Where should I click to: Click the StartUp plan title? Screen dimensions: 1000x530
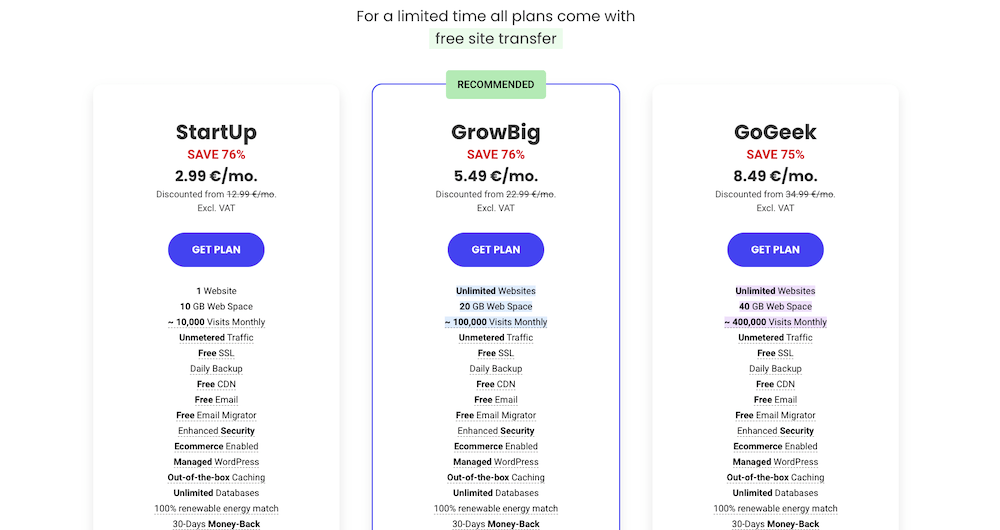point(216,132)
